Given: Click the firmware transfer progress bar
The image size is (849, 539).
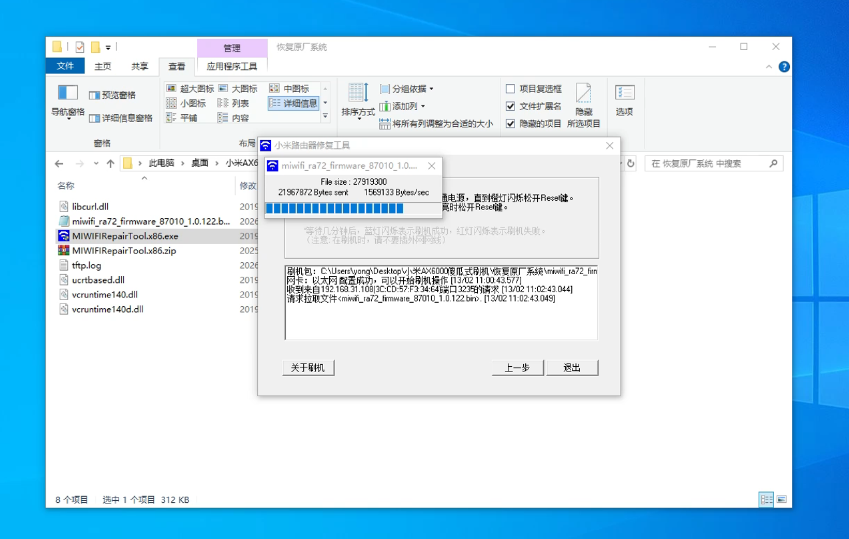Looking at the screenshot, I should point(353,209).
